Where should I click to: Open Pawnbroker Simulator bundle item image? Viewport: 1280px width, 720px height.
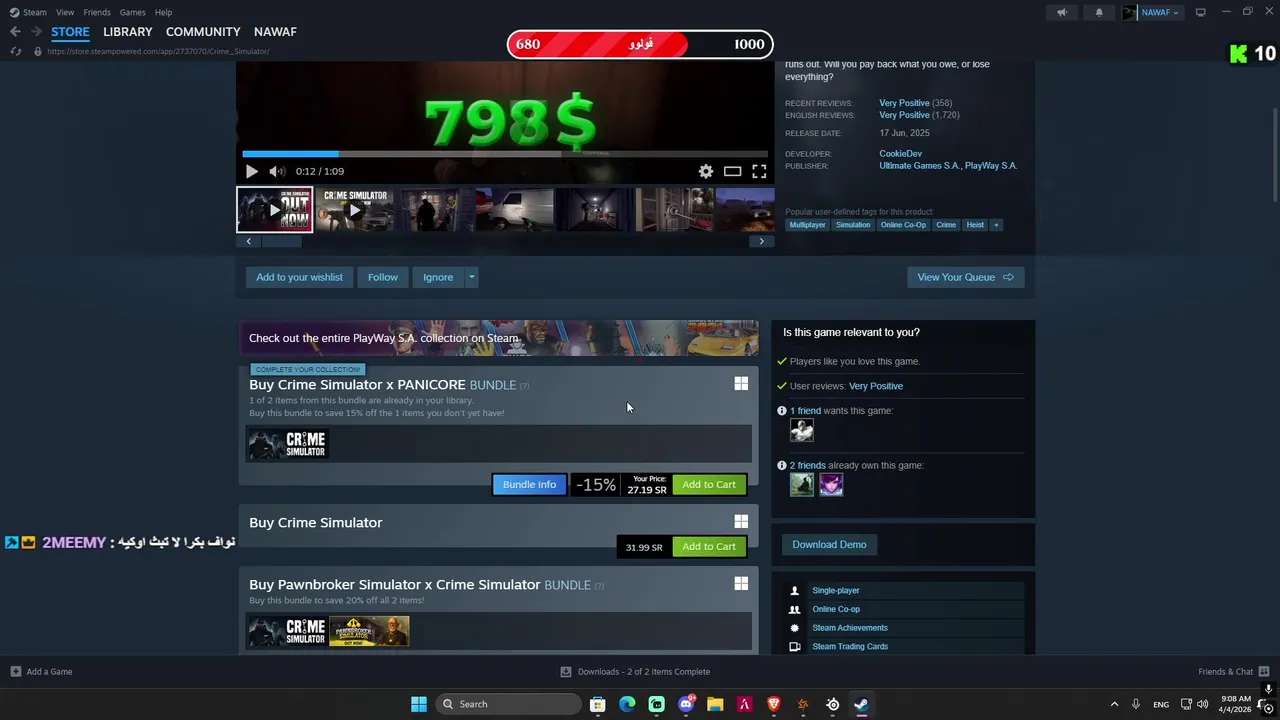(x=369, y=631)
